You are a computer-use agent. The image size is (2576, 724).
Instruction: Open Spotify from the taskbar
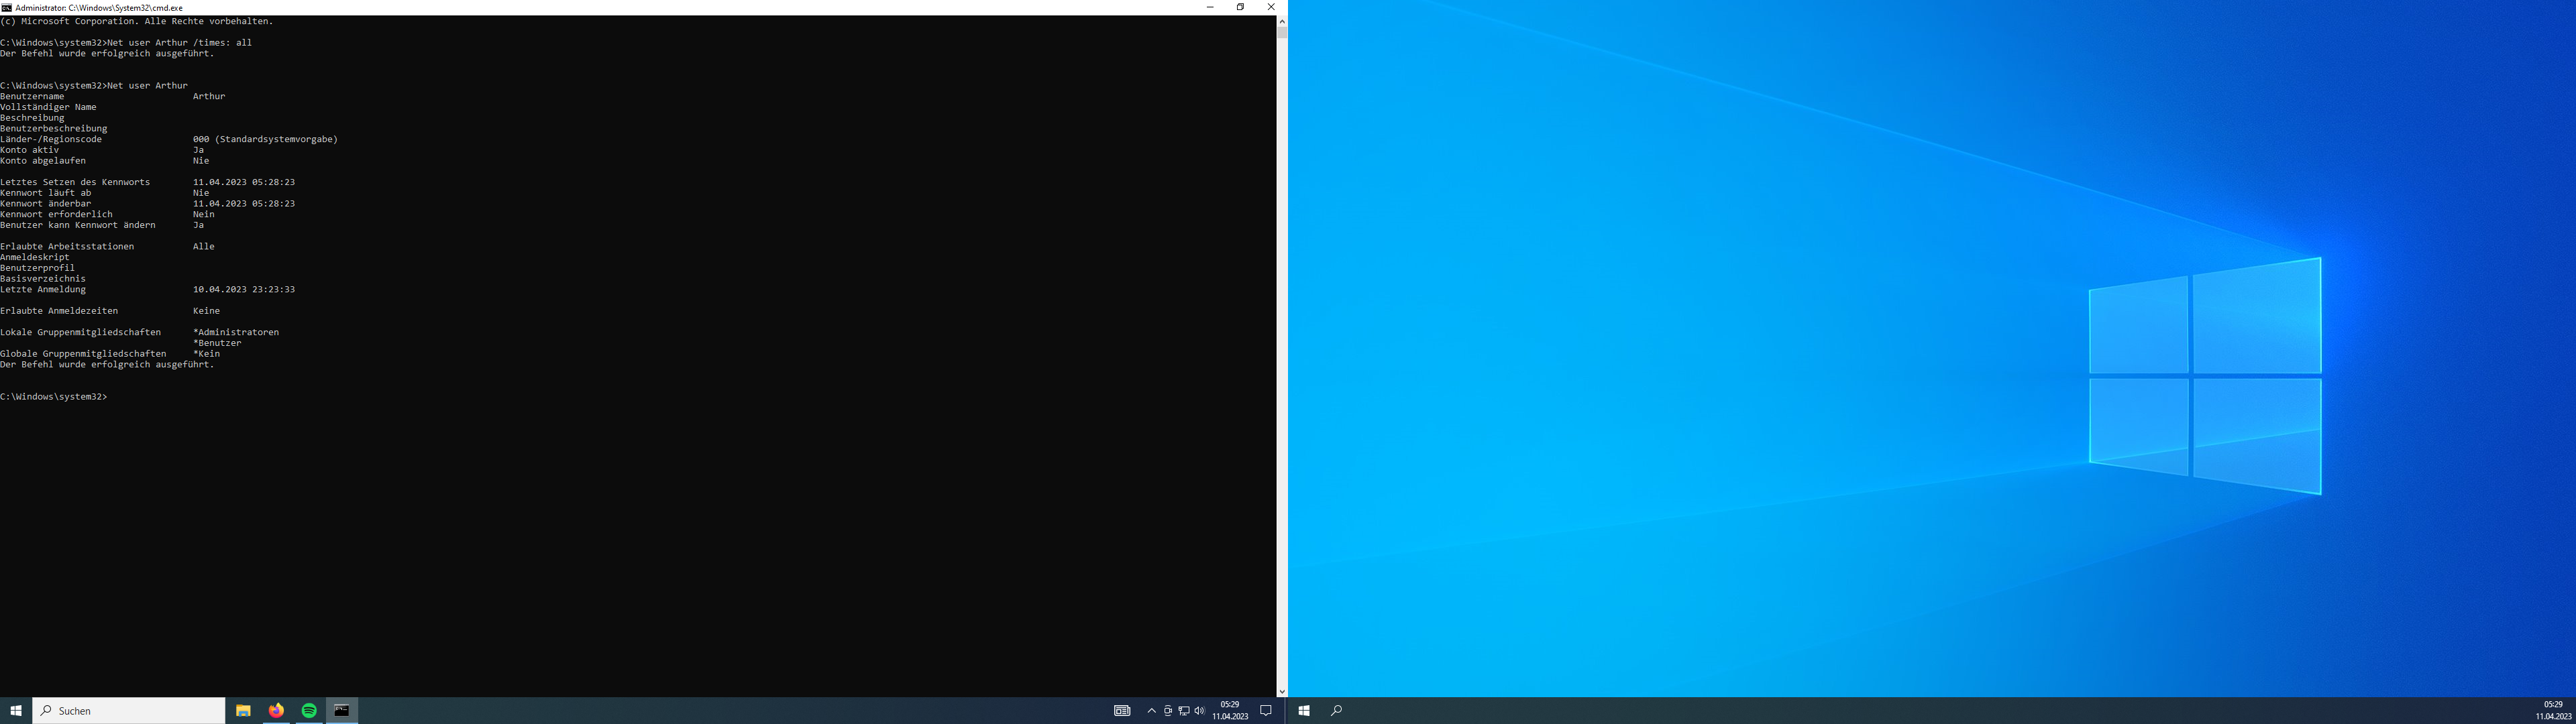click(309, 710)
